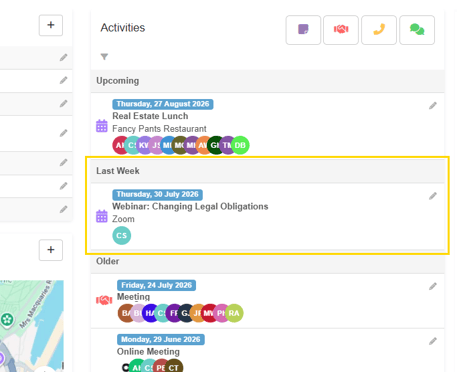
Task: Log a phone call activity
Action: [379, 30]
